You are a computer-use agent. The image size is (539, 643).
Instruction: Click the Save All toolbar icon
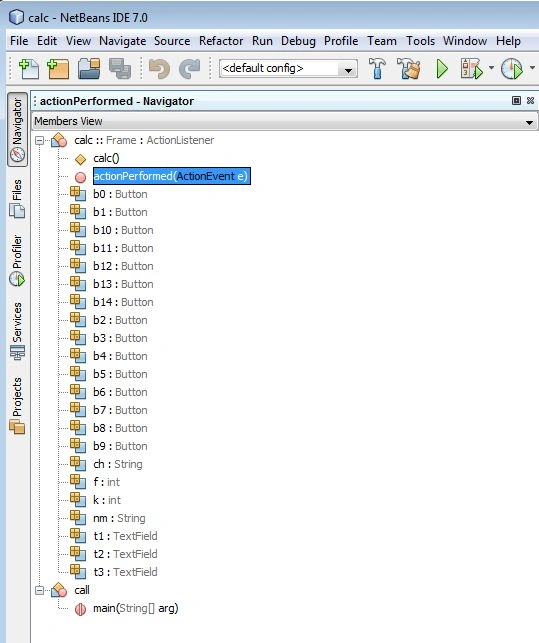(x=119, y=68)
